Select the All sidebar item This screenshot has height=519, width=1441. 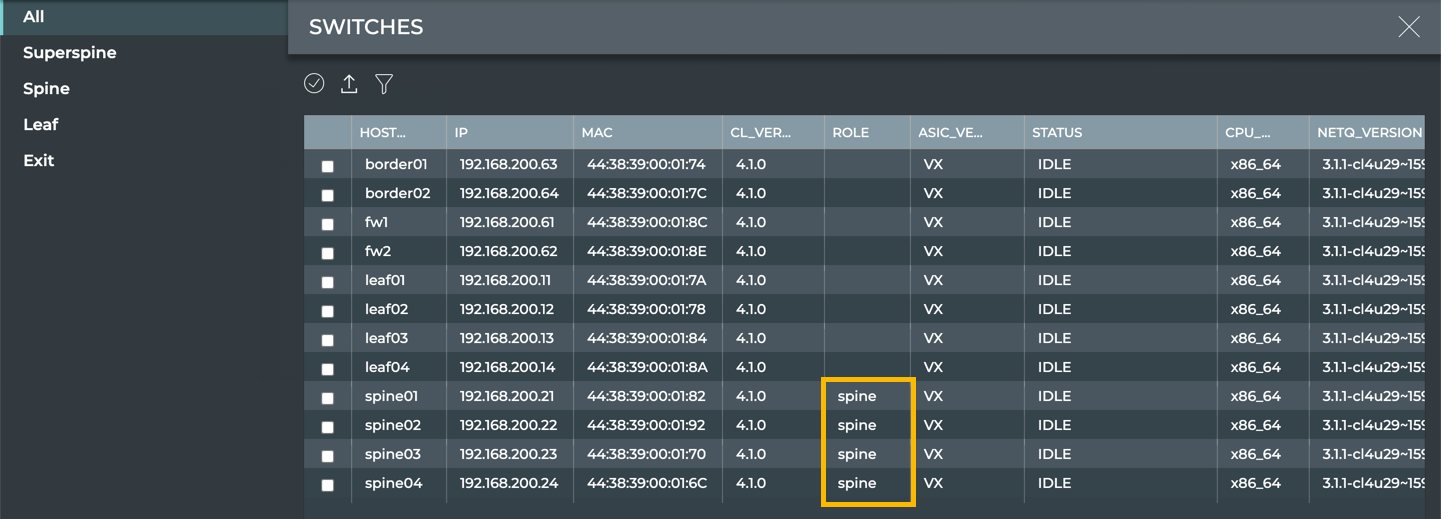pos(34,17)
